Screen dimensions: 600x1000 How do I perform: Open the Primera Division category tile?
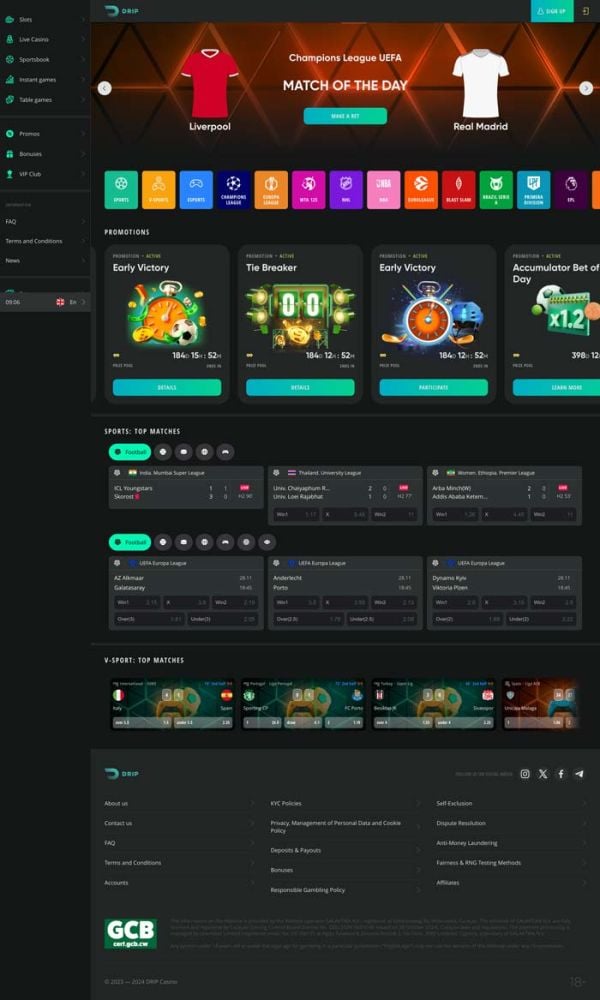pyautogui.click(x=534, y=190)
